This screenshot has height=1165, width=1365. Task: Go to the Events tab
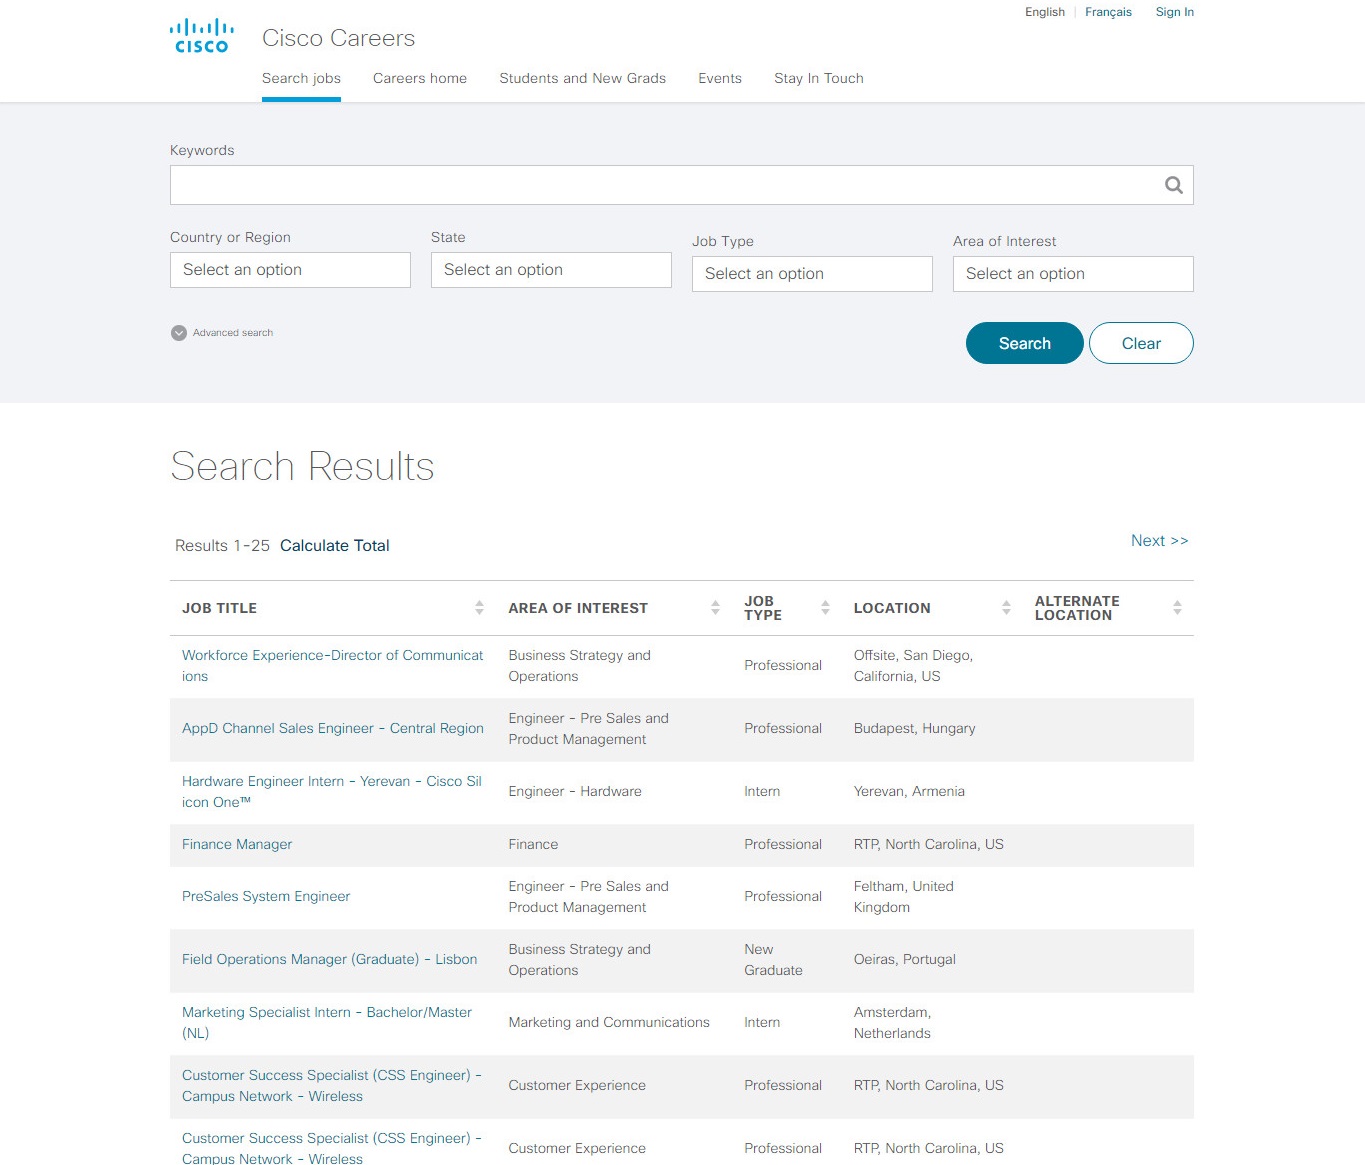click(x=720, y=78)
